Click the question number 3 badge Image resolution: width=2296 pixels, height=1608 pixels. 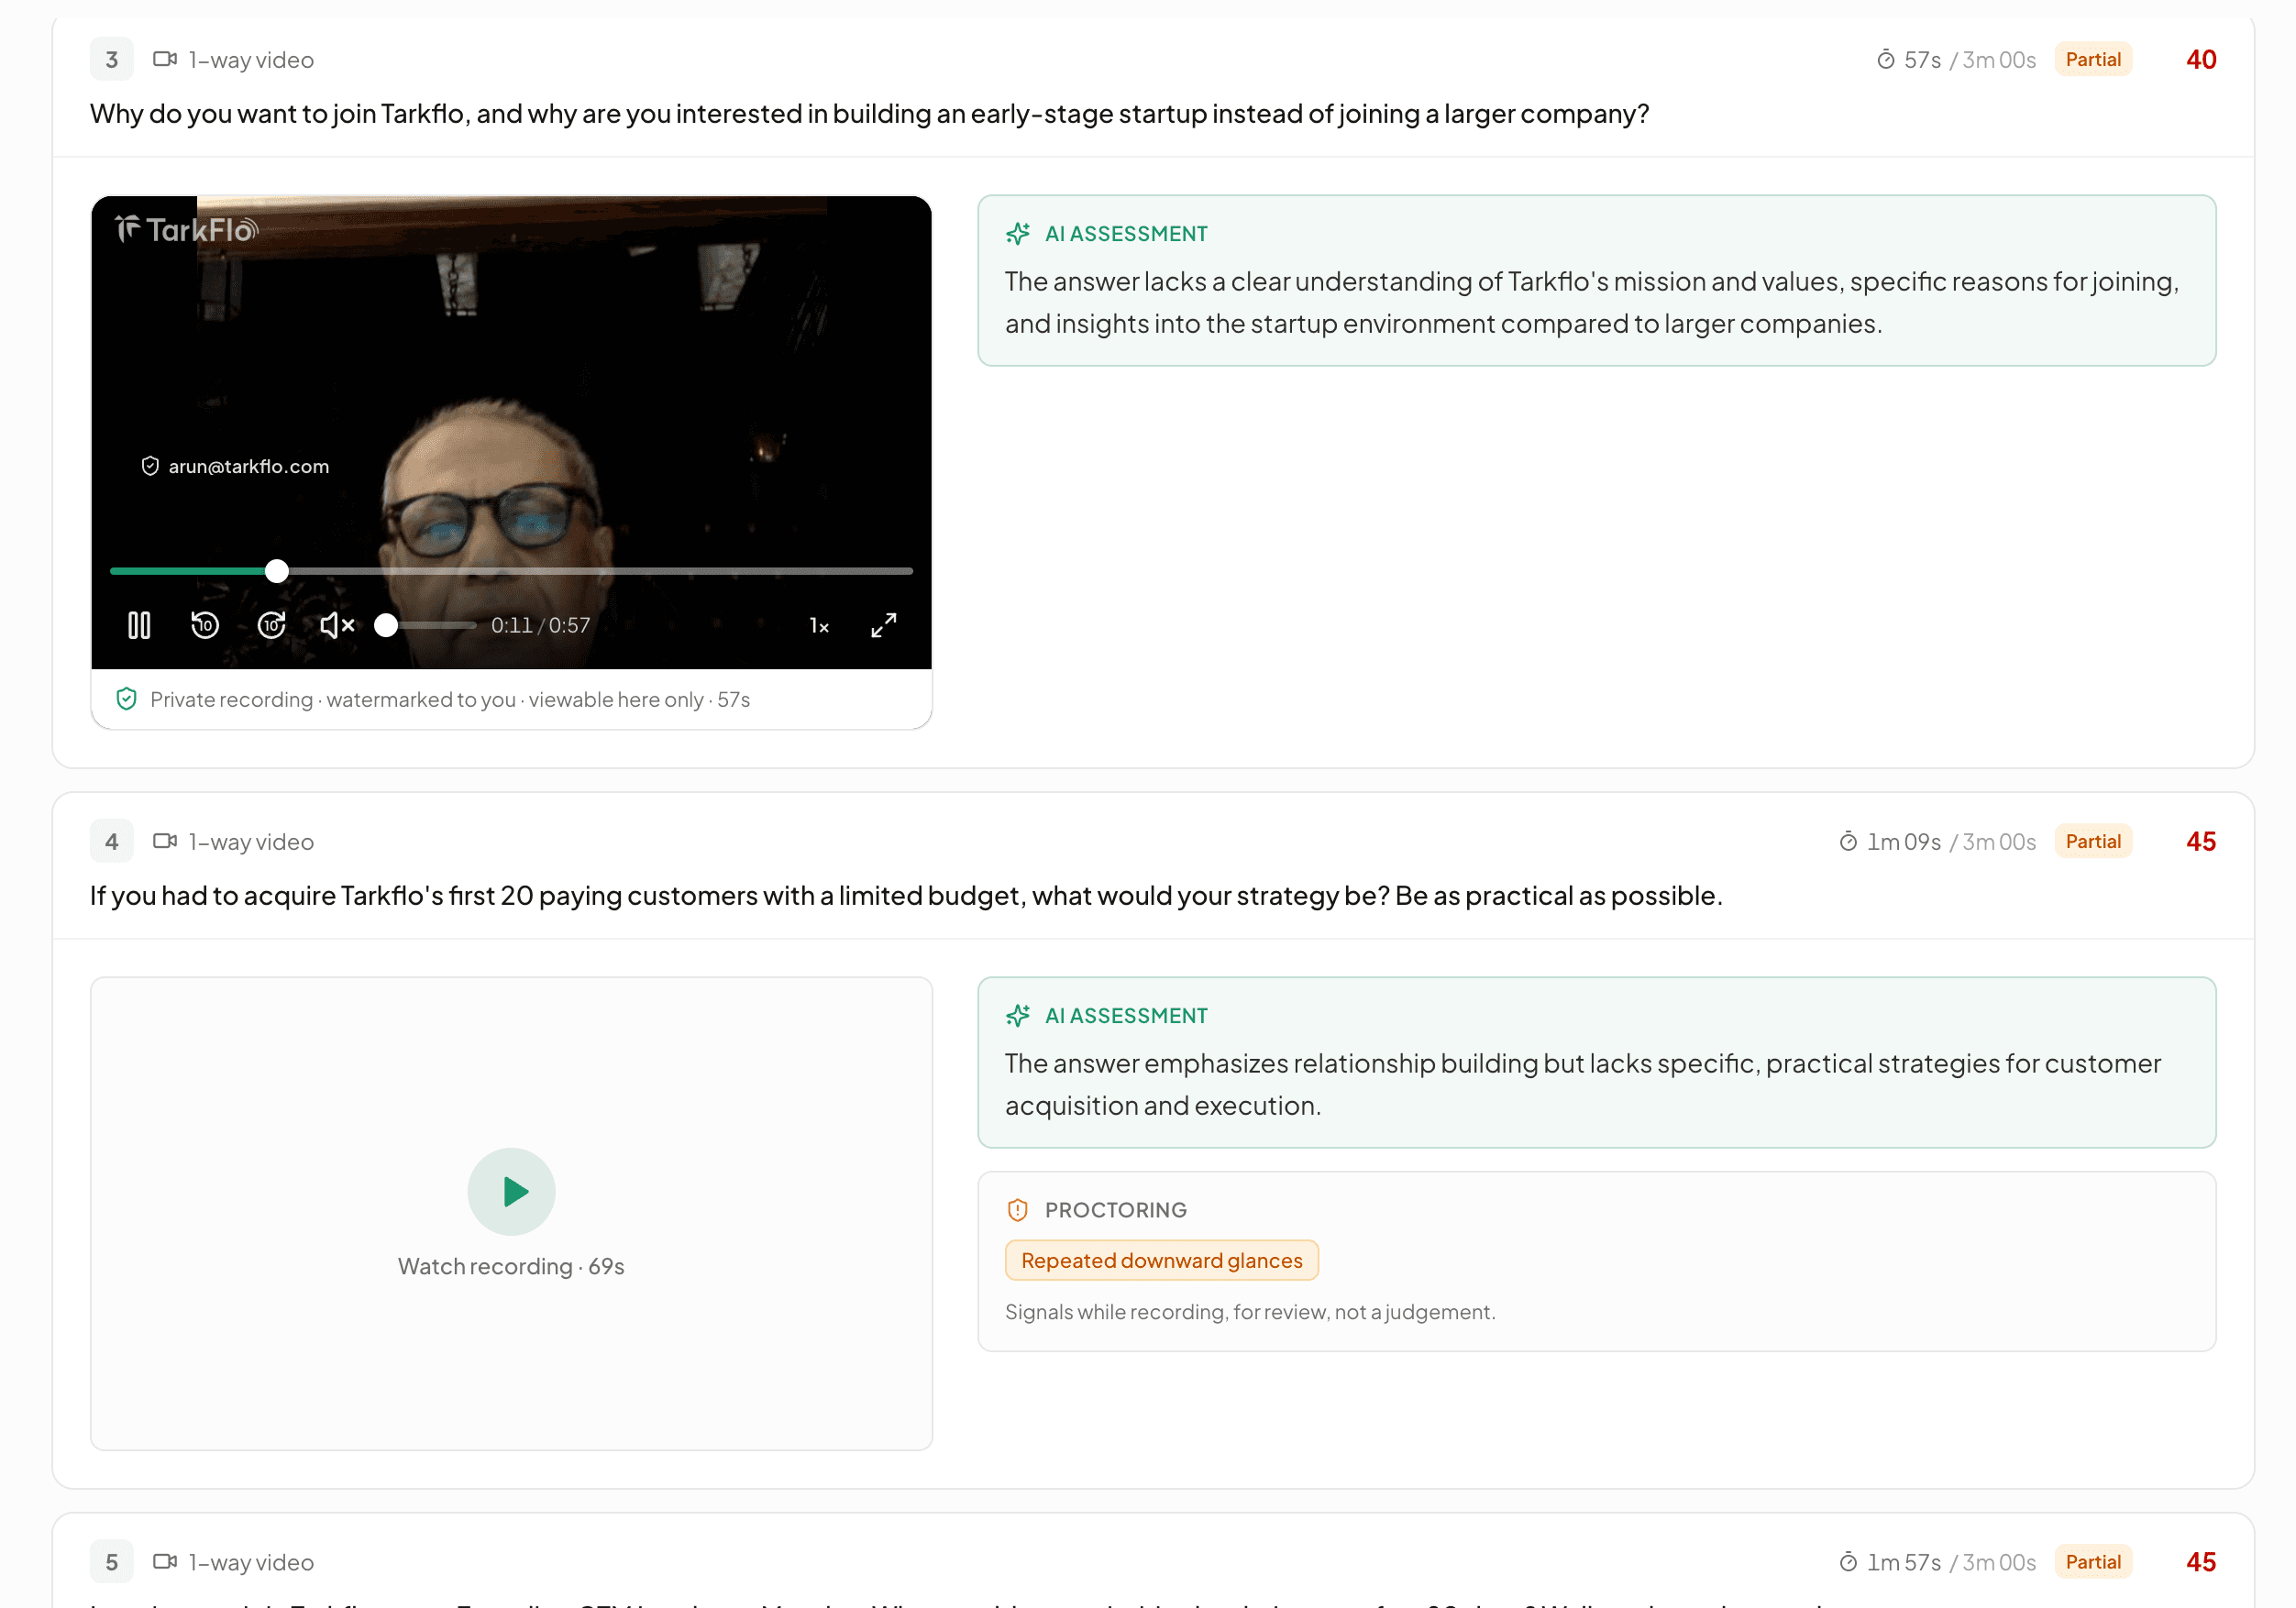point(112,59)
